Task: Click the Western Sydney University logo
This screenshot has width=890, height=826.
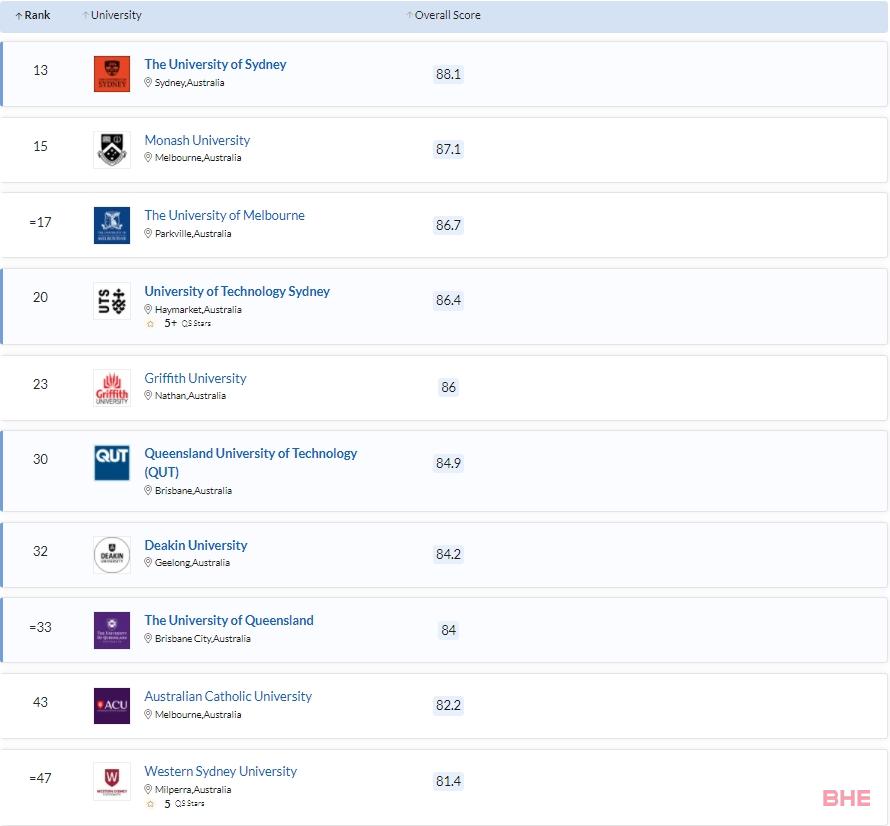Action: (x=112, y=781)
